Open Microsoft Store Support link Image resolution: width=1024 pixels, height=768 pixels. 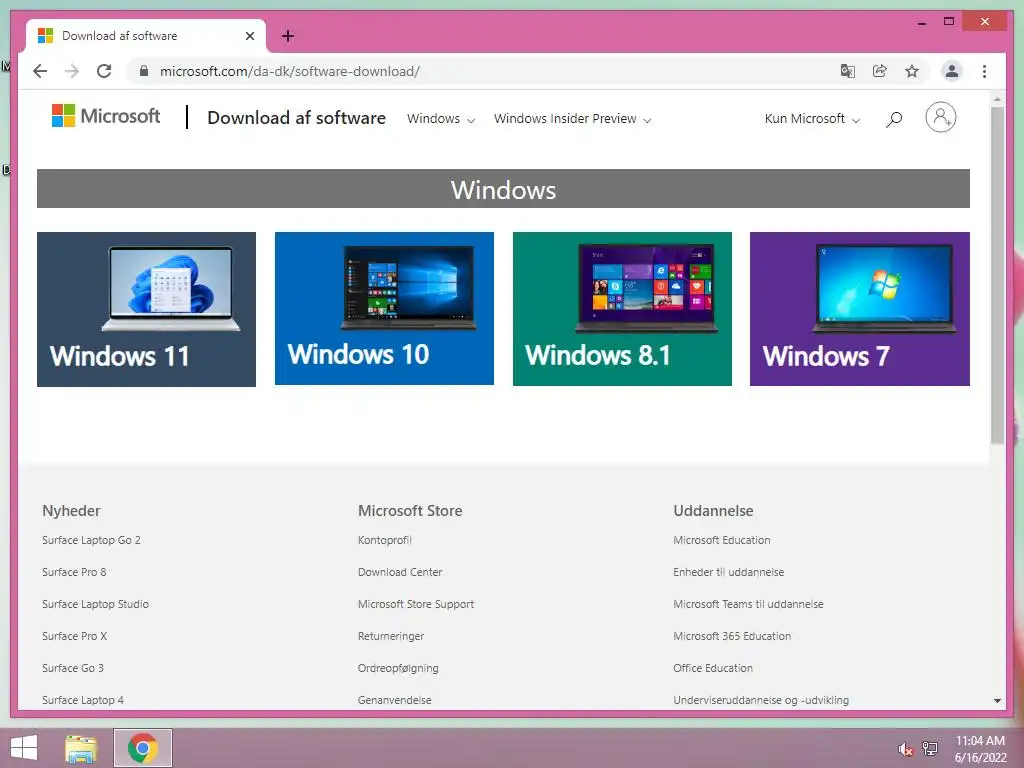[416, 604]
